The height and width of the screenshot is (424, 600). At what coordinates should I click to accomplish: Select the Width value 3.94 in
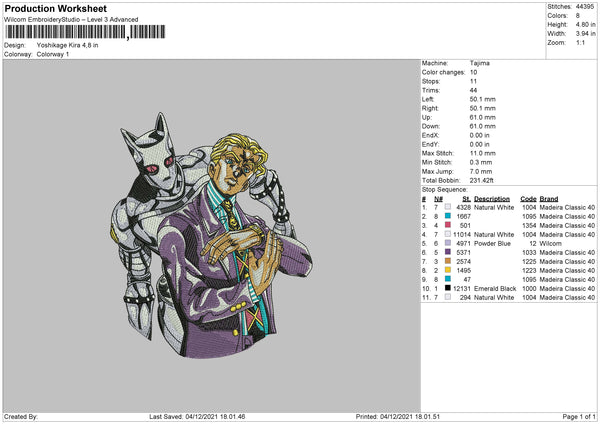click(x=585, y=34)
